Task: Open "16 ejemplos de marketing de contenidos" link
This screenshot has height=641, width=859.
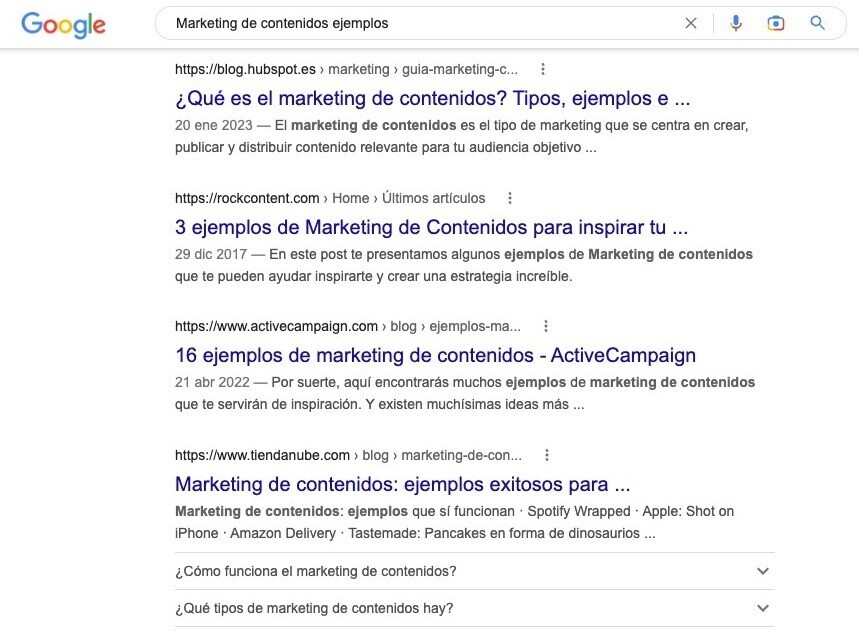Action: click(x=435, y=355)
